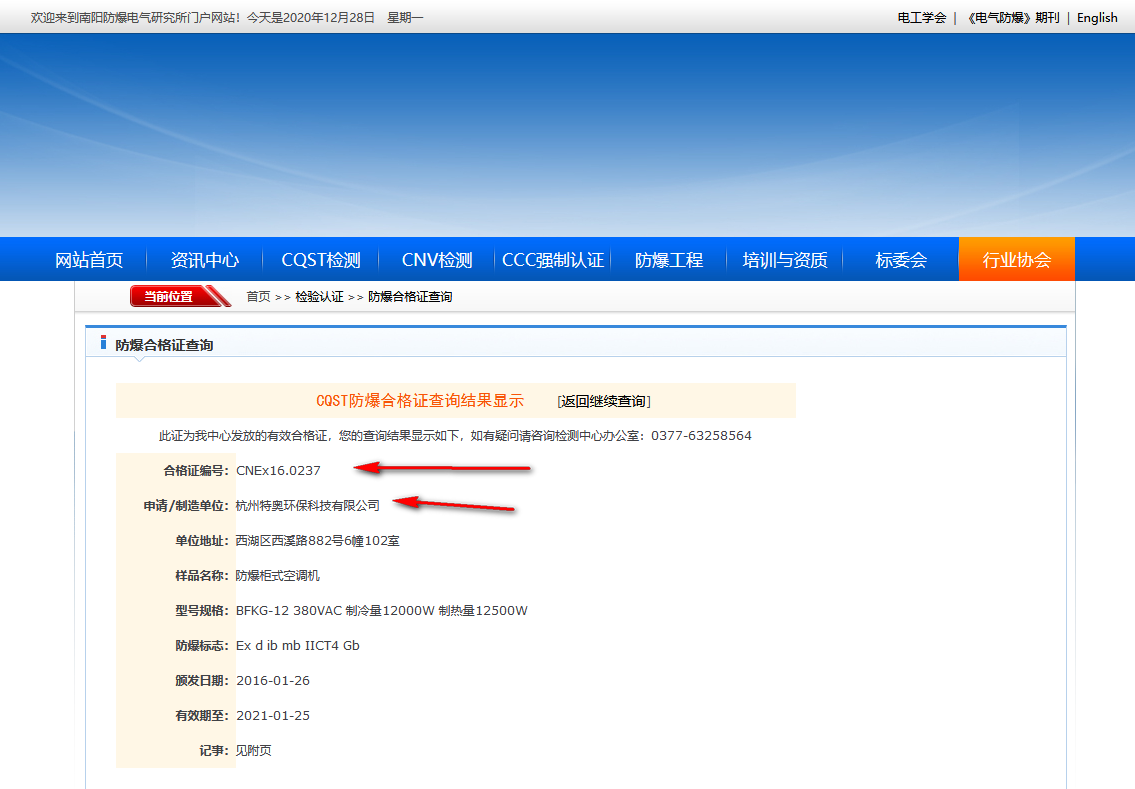Viewport: 1135px width, 789px height.
Task: Open the 资讯中心 navigation menu
Action: pos(205,260)
